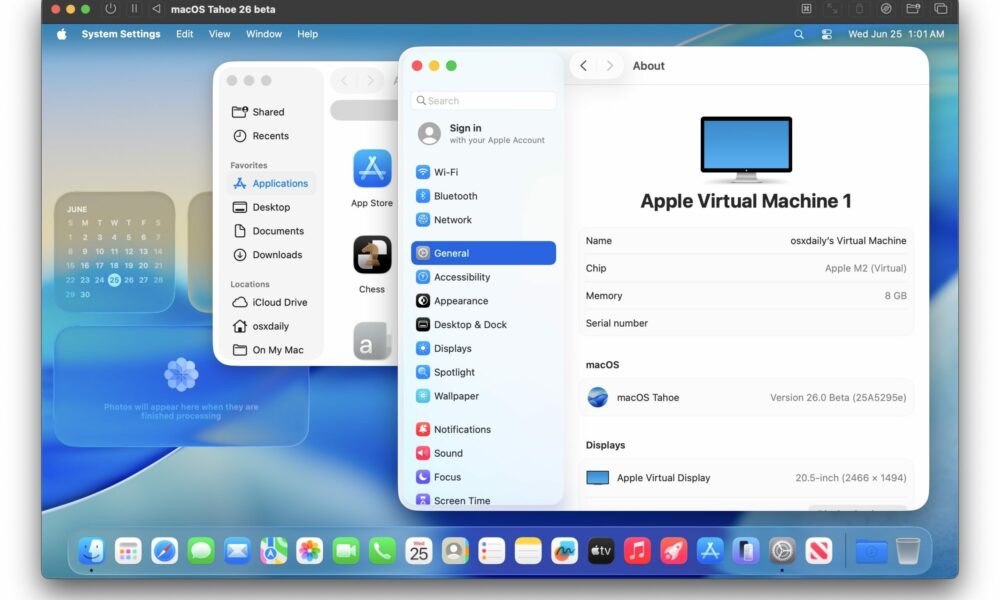This screenshot has height=600, width=1000.
Task: Open FaceTime from the Dock
Action: [346, 551]
